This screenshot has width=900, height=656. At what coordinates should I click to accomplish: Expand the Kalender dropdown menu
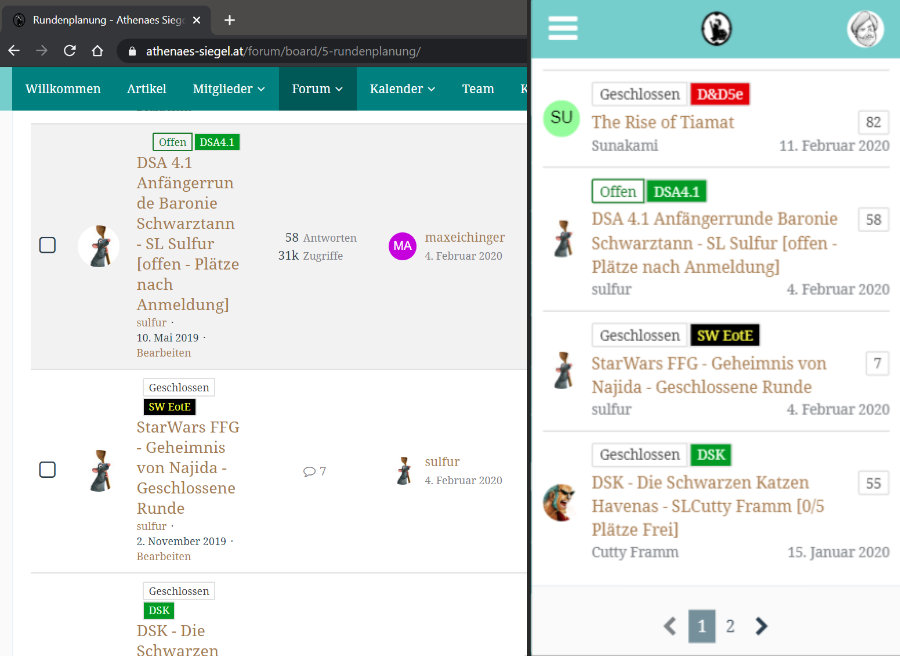(x=402, y=89)
